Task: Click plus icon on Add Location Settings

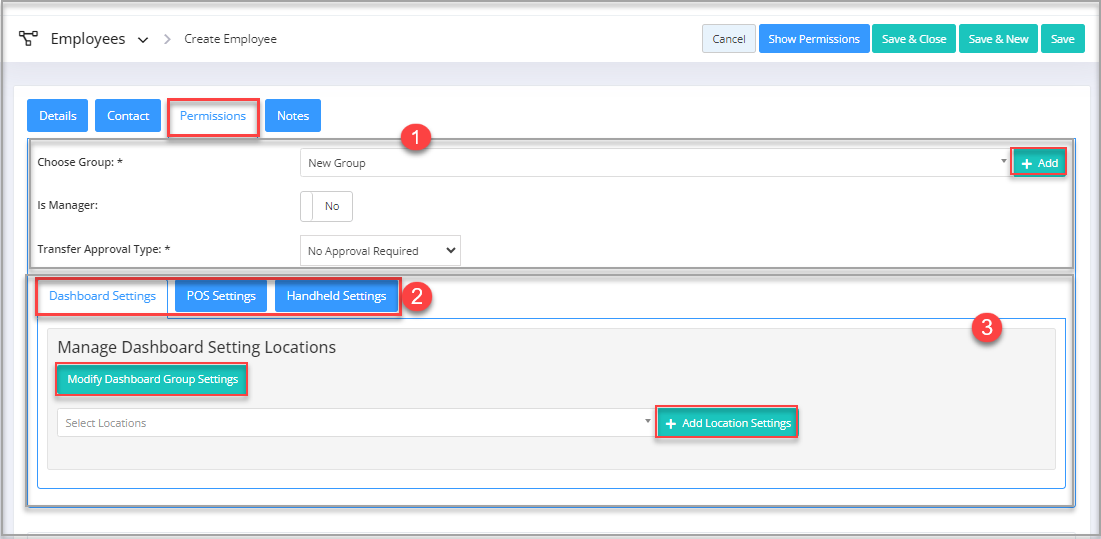Action: coord(671,423)
